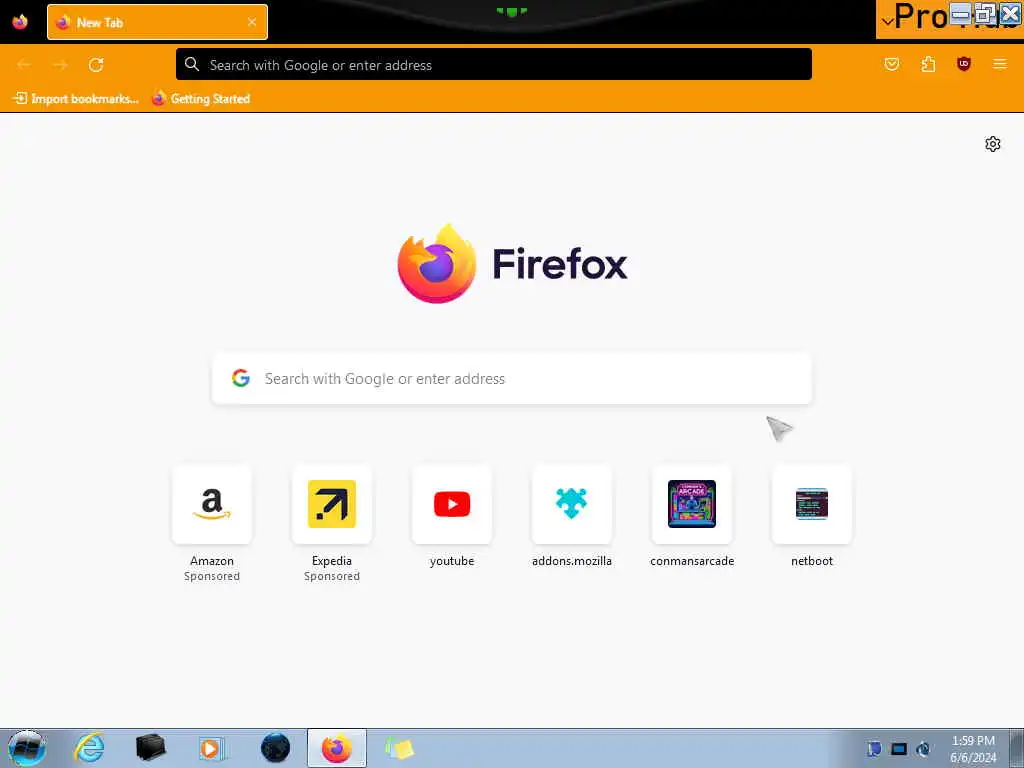This screenshot has height=768, width=1024.
Task: Reload the current page
Action: (x=96, y=65)
